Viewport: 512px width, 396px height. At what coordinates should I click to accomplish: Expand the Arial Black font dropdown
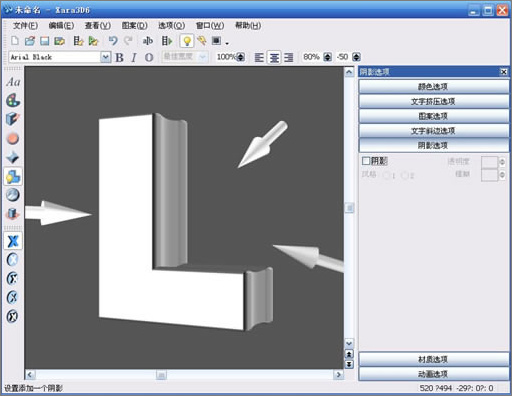coord(105,57)
